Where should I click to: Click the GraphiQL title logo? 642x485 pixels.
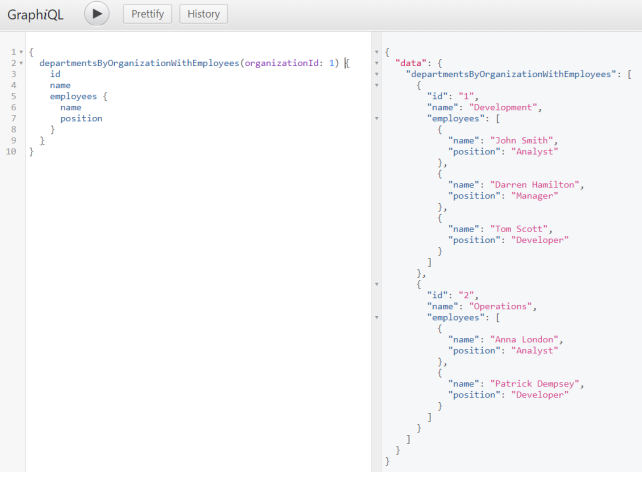click(x=36, y=15)
